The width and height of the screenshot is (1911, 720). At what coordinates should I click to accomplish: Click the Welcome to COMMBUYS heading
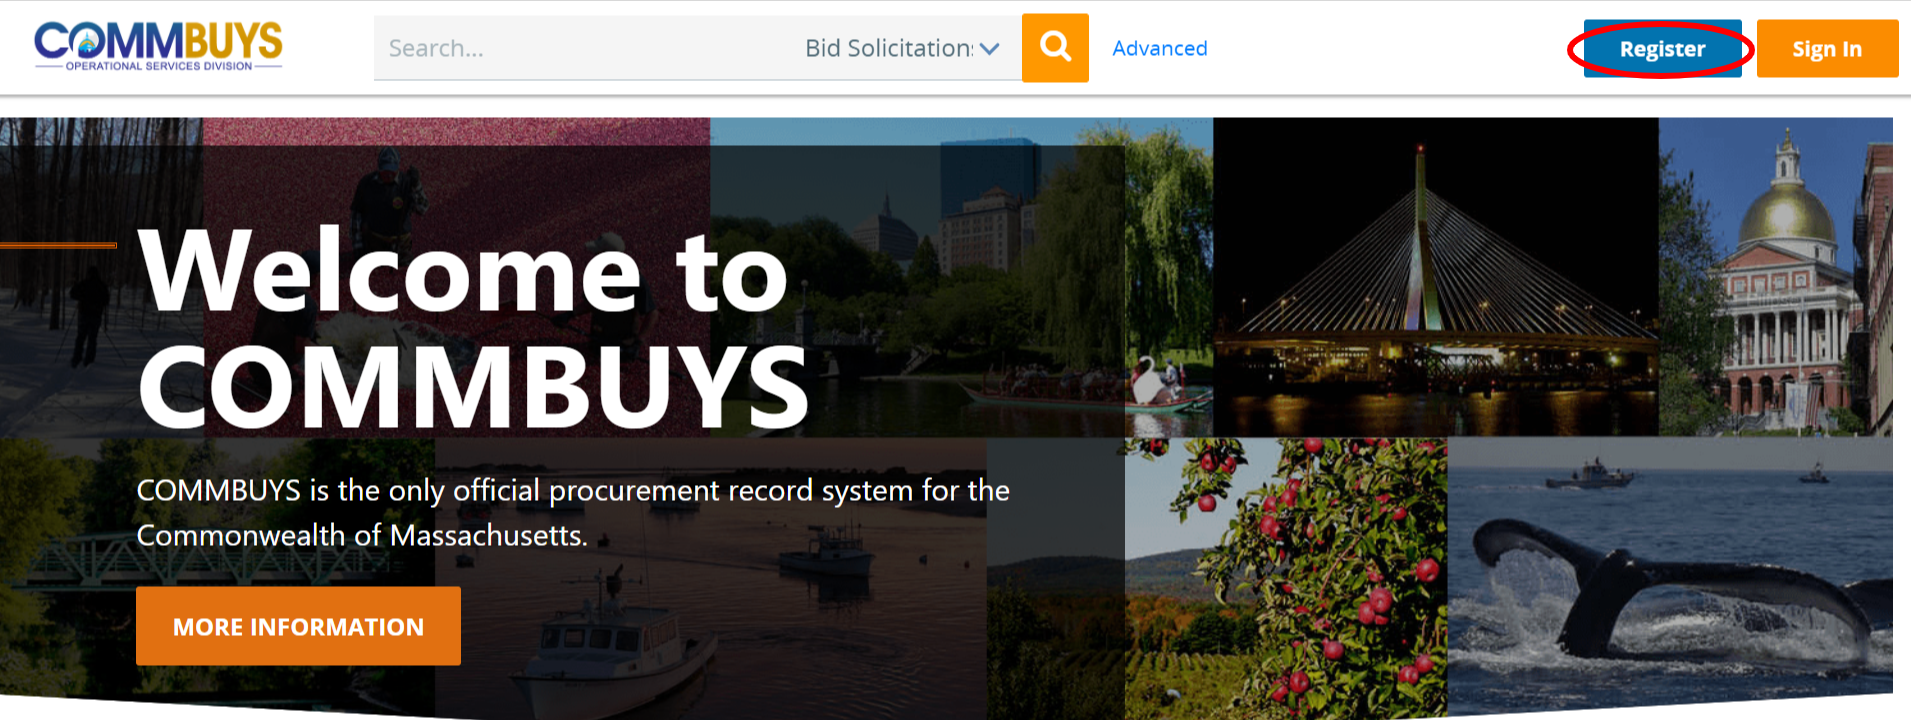click(472, 328)
